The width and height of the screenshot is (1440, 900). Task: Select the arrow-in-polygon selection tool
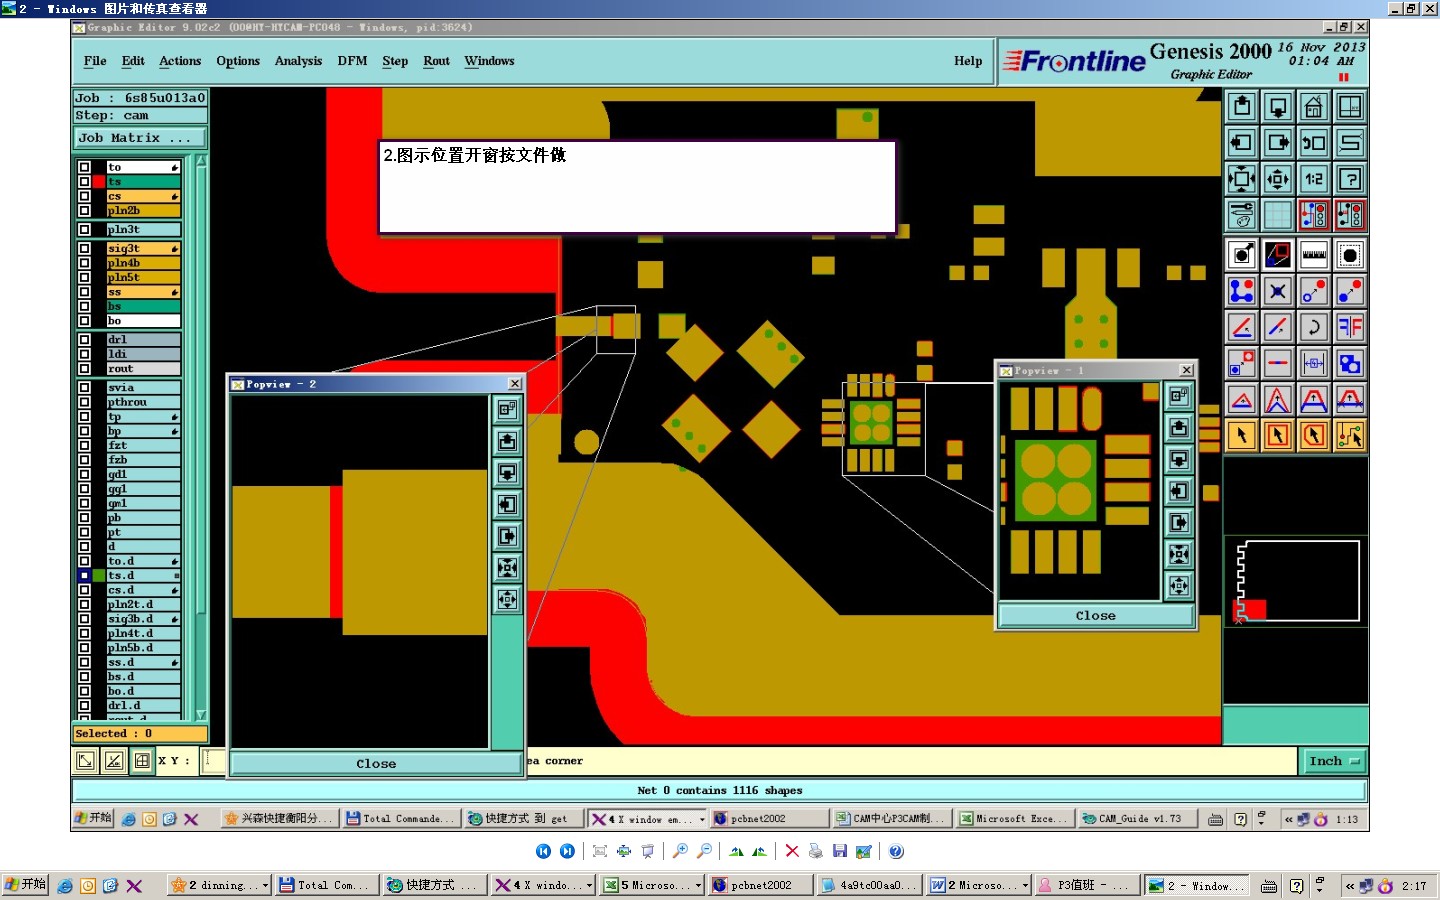coord(1313,435)
